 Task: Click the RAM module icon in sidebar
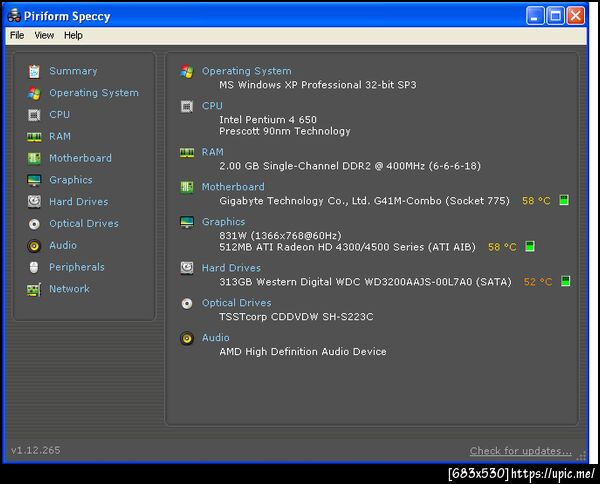34,137
